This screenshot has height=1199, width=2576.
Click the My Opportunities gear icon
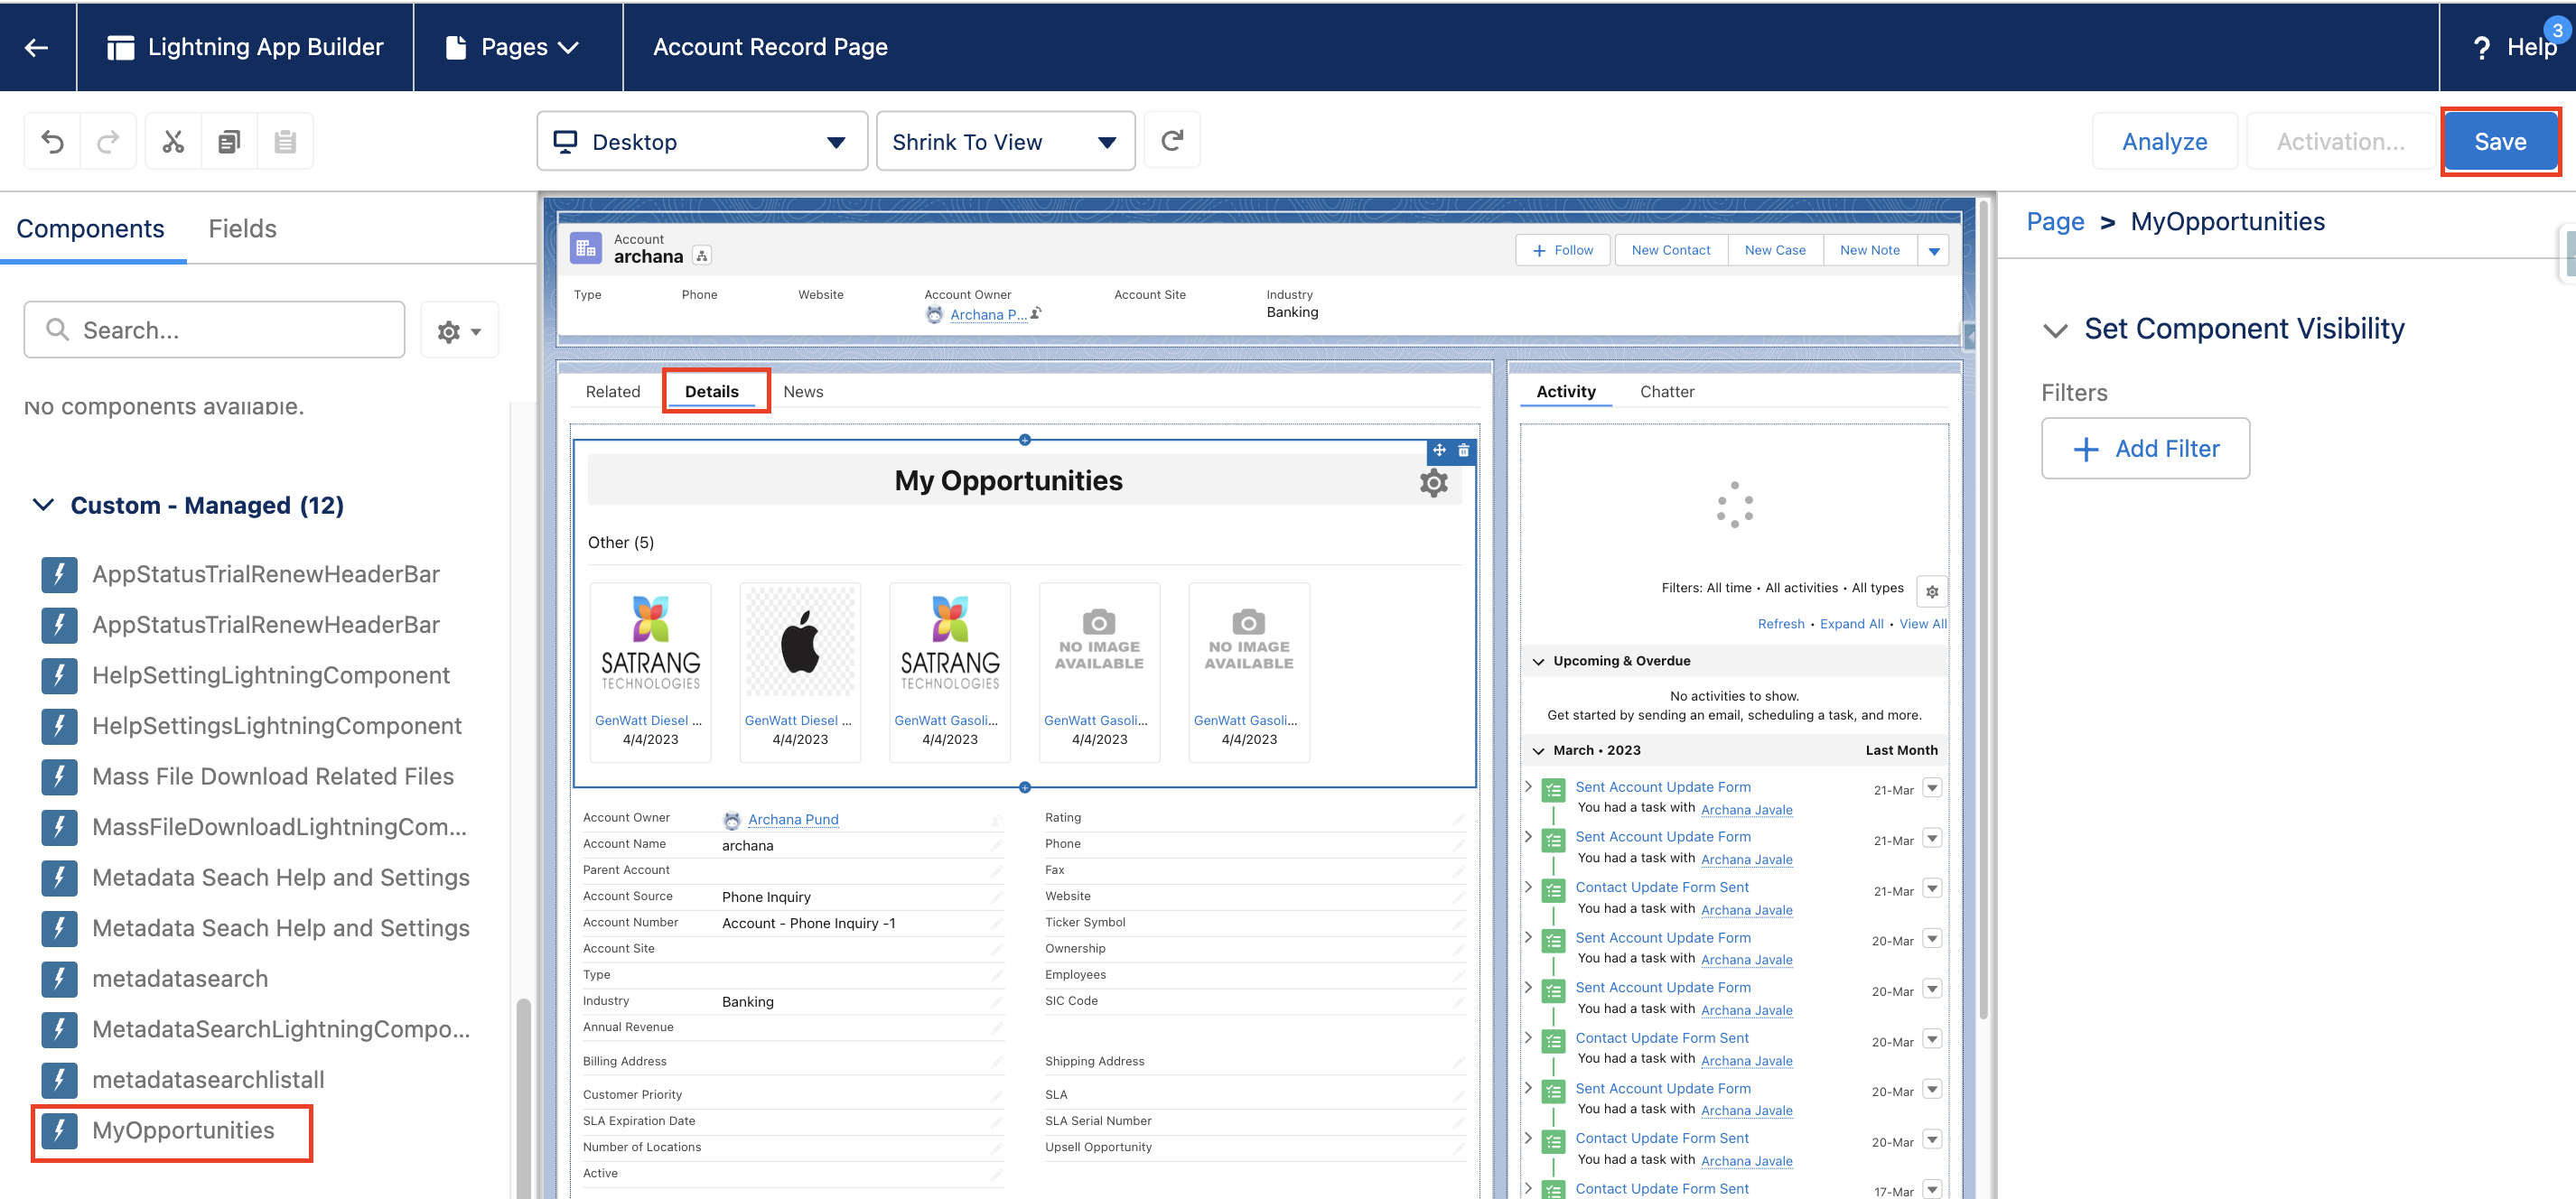1433,483
